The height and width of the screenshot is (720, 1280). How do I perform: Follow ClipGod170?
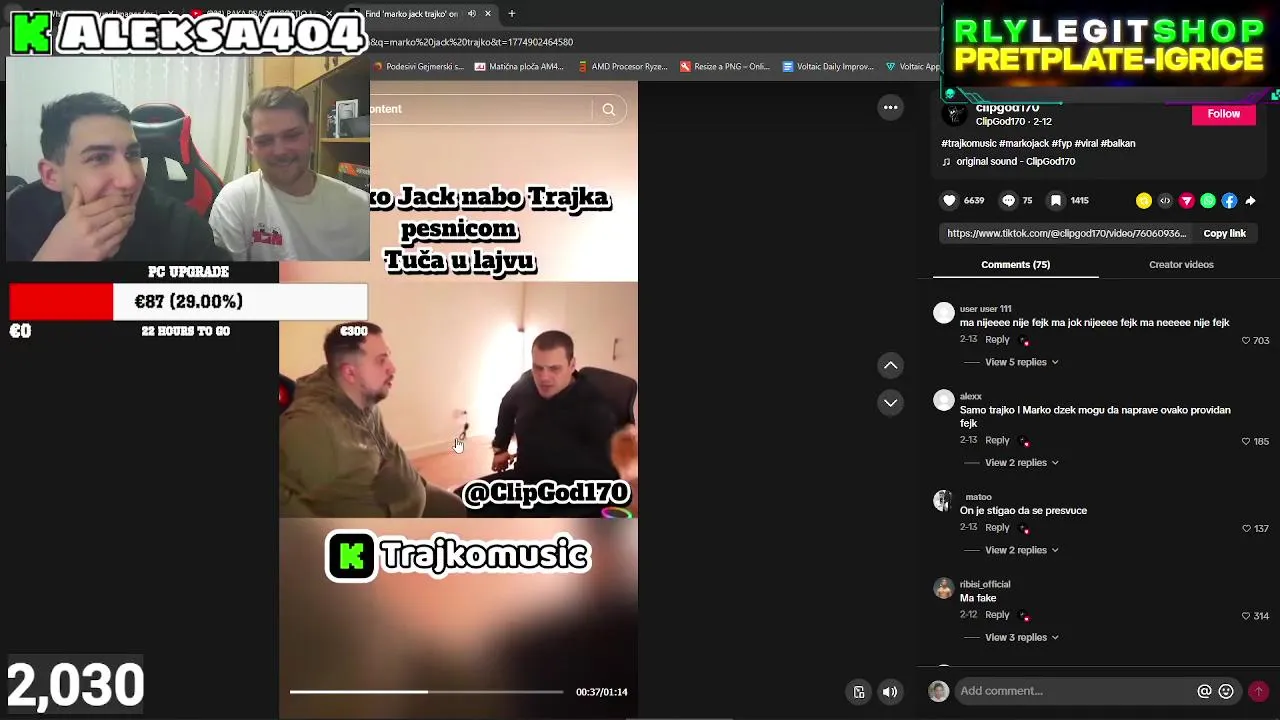[x=1223, y=114]
